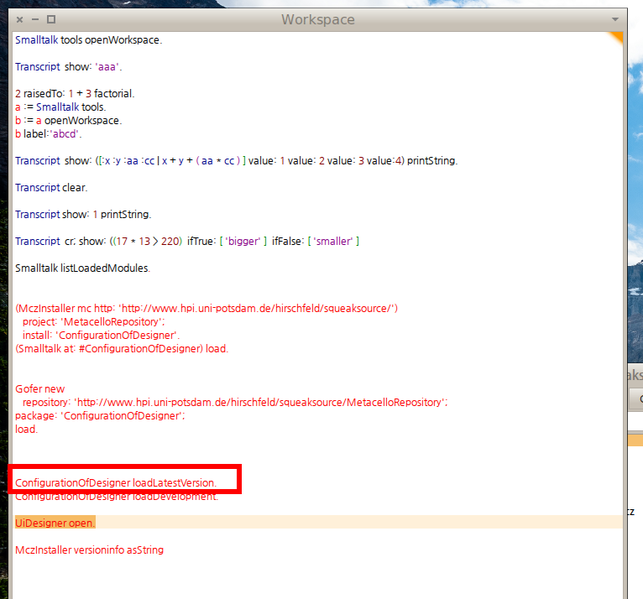
Task: Click the 'Transcript clear.' line
Action: [x=51, y=187]
